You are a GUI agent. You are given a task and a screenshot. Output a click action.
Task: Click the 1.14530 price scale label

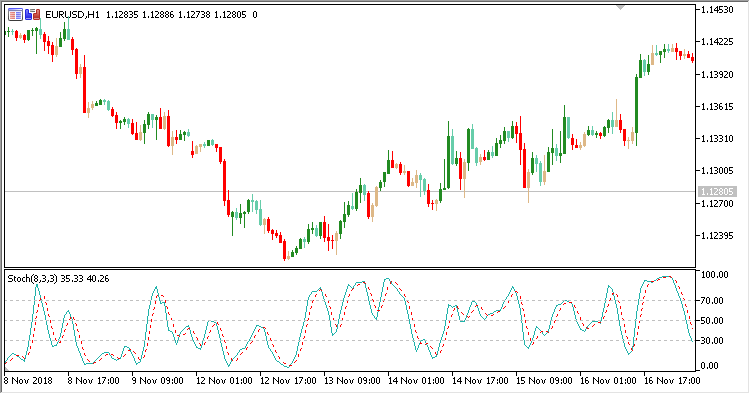tap(717, 10)
